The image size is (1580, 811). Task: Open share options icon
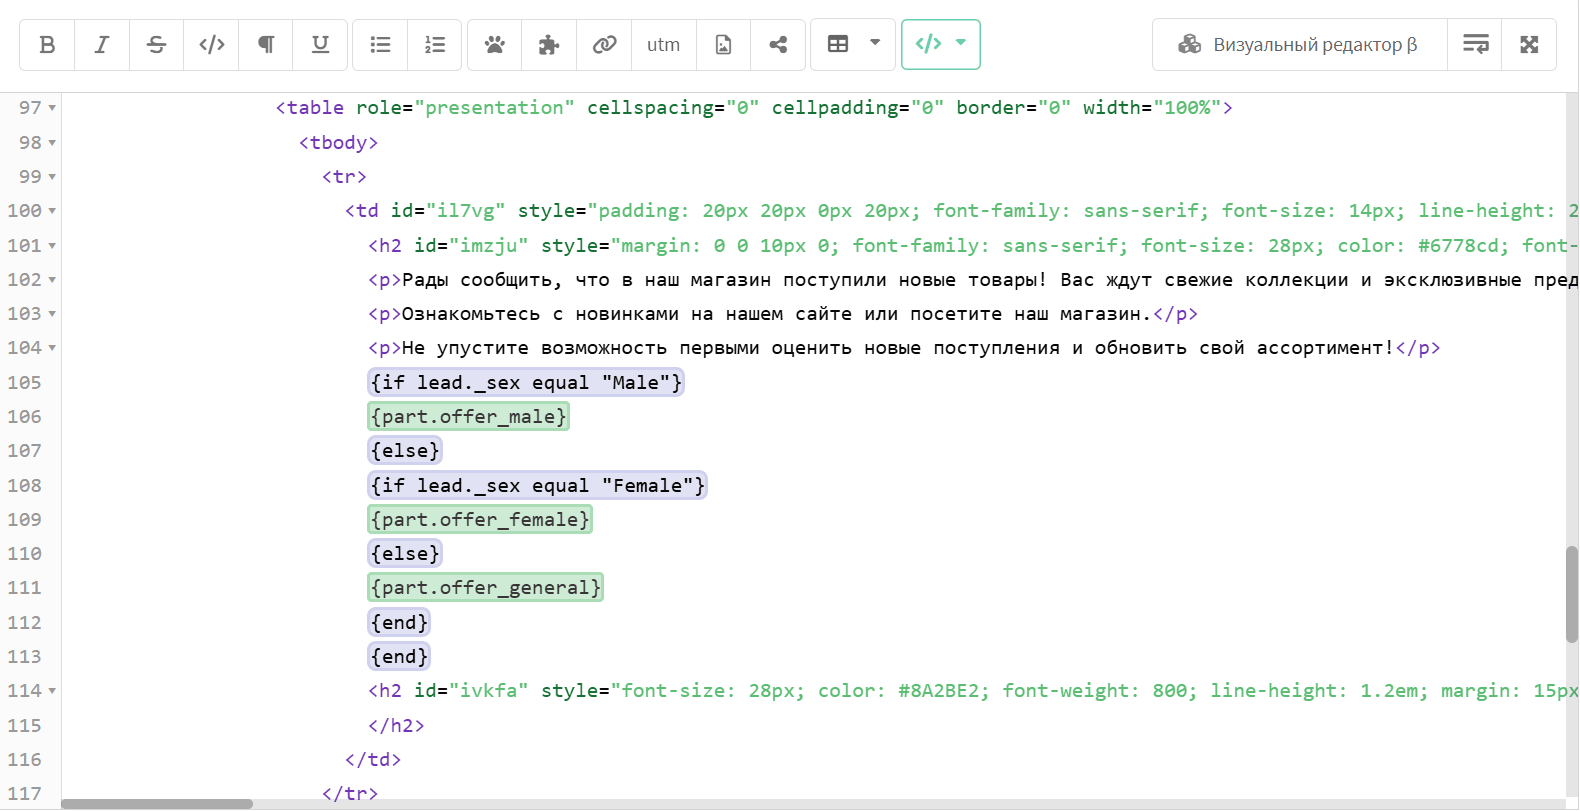click(x=778, y=45)
